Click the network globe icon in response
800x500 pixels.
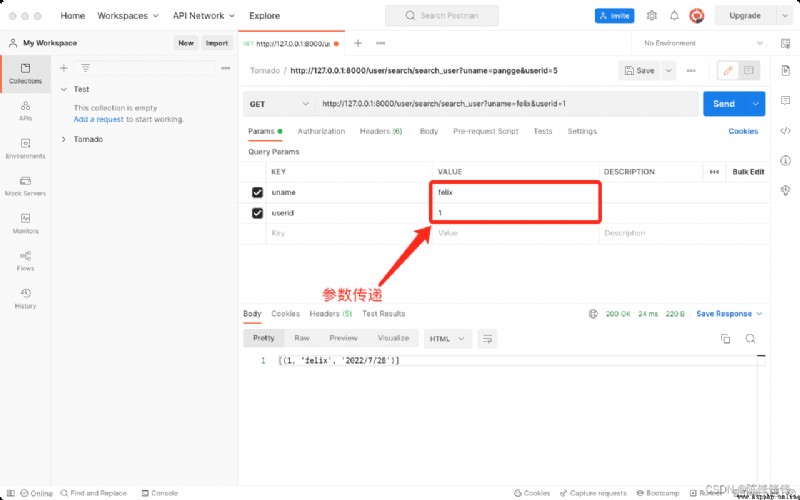[x=593, y=314]
